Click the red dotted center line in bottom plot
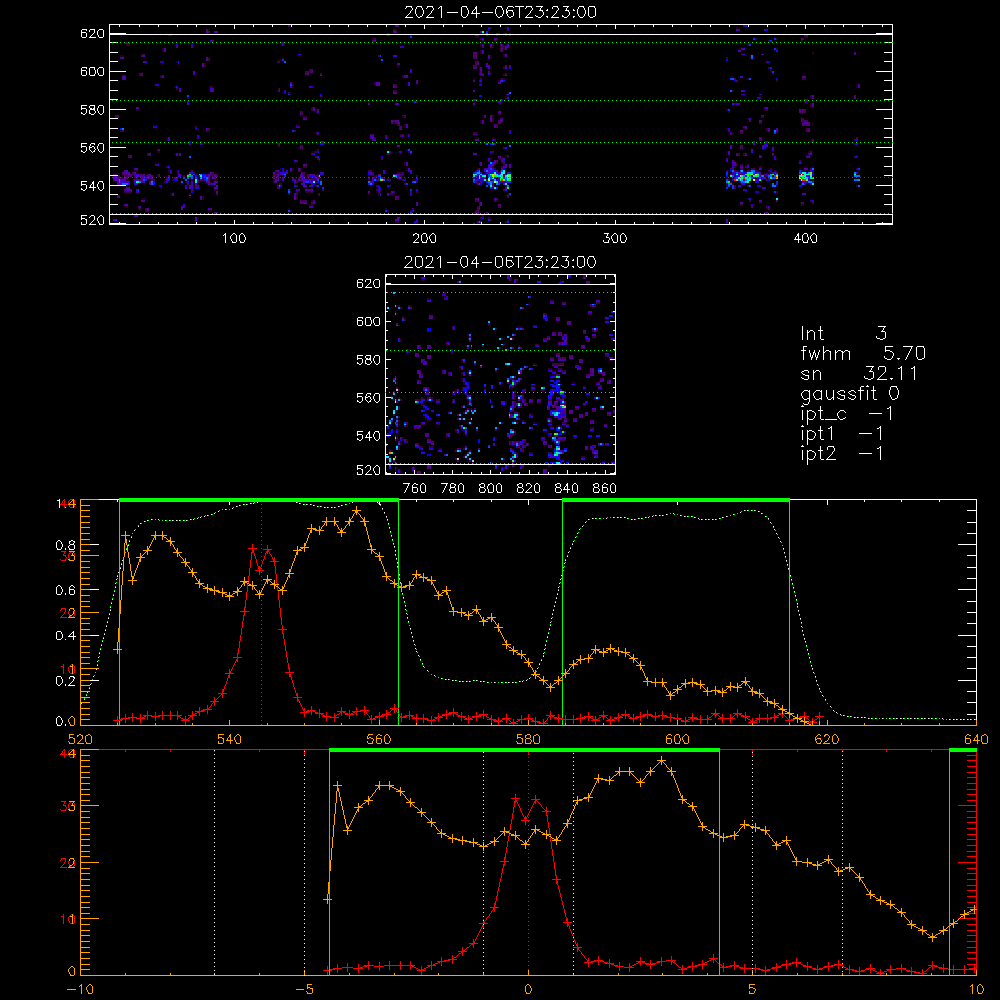 pos(528,862)
